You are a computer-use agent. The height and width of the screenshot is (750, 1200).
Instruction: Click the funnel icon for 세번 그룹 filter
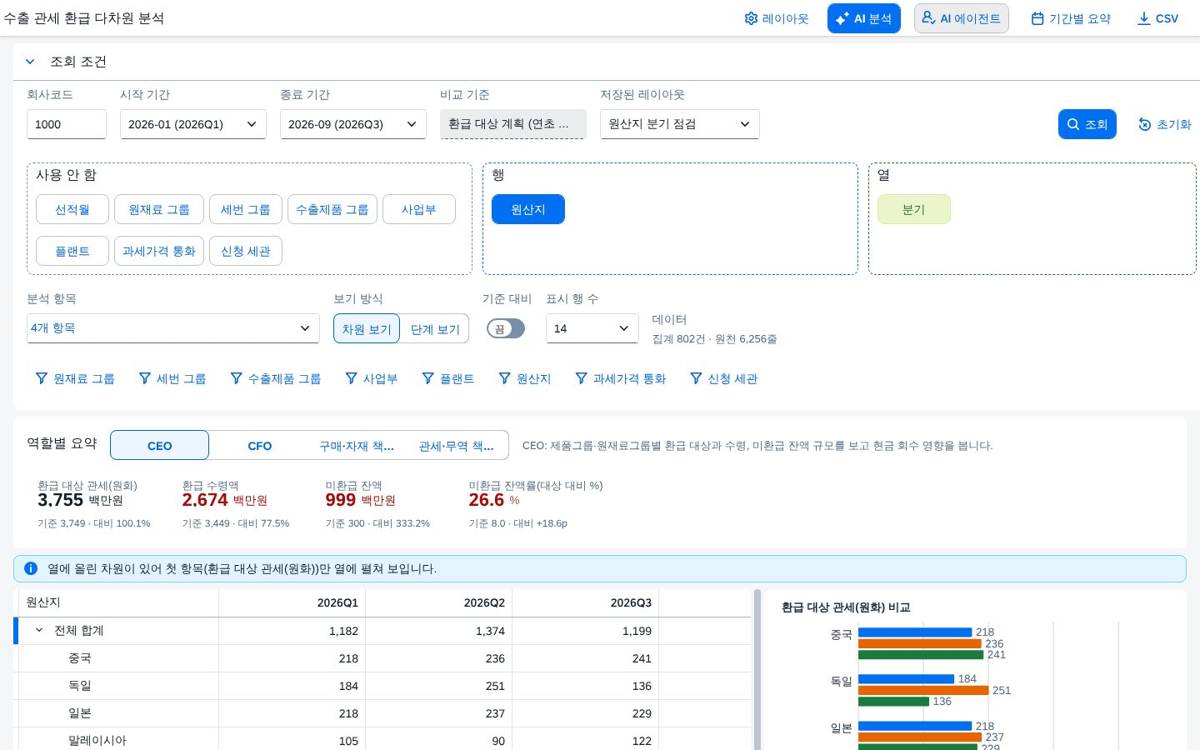(x=145, y=378)
